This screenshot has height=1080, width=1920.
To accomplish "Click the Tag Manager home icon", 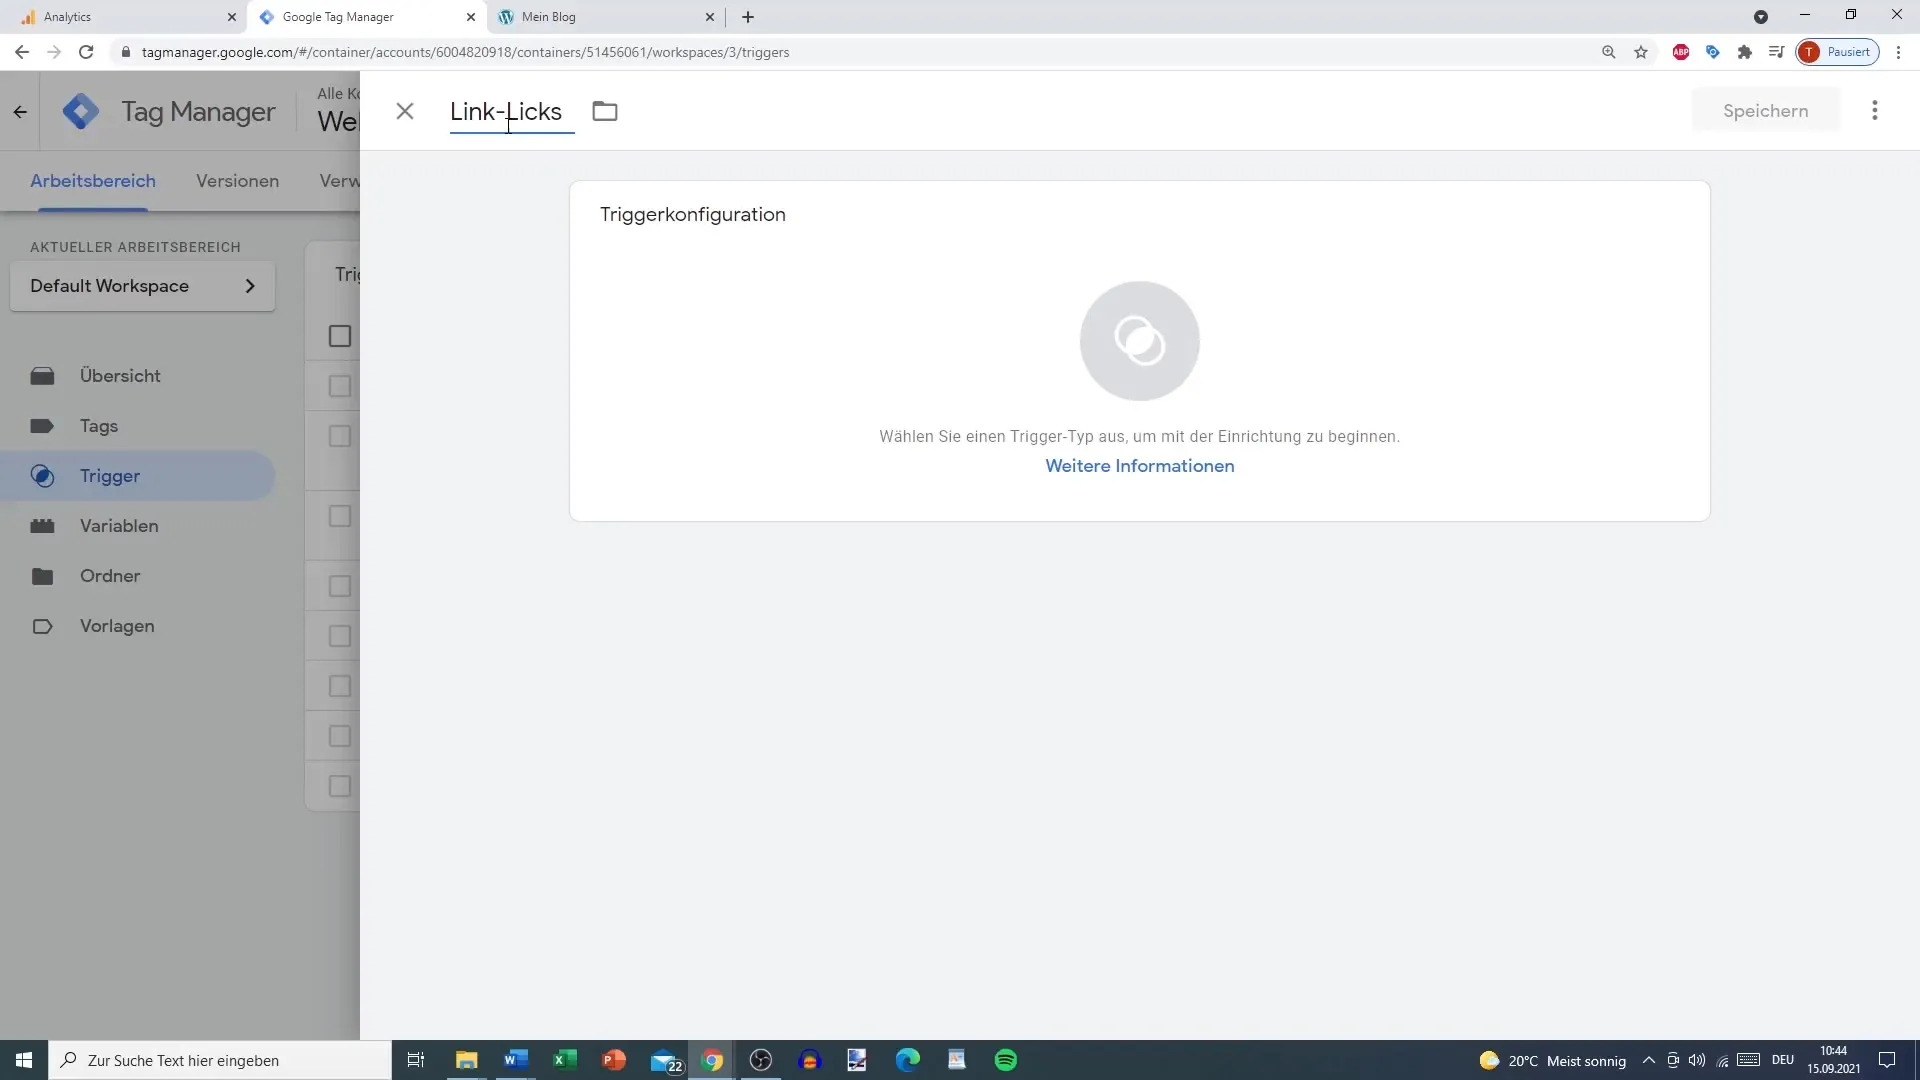I will (x=80, y=111).
